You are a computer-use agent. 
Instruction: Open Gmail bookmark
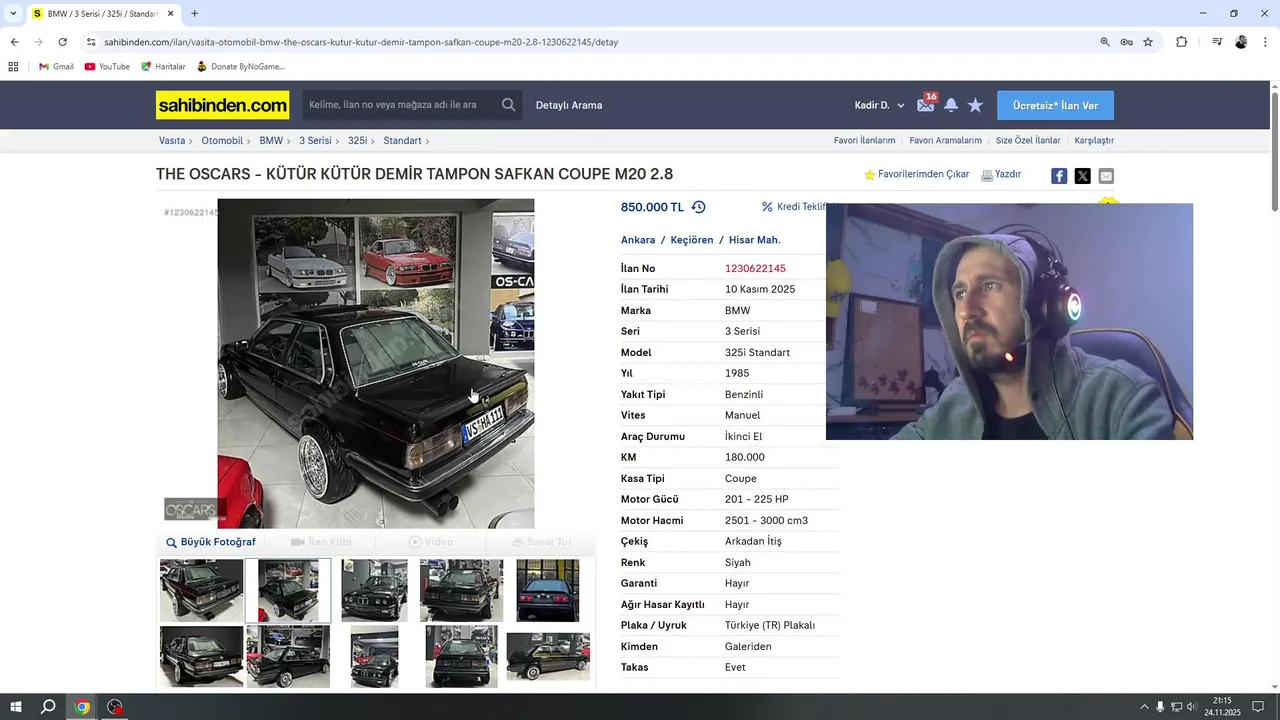coord(56,67)
